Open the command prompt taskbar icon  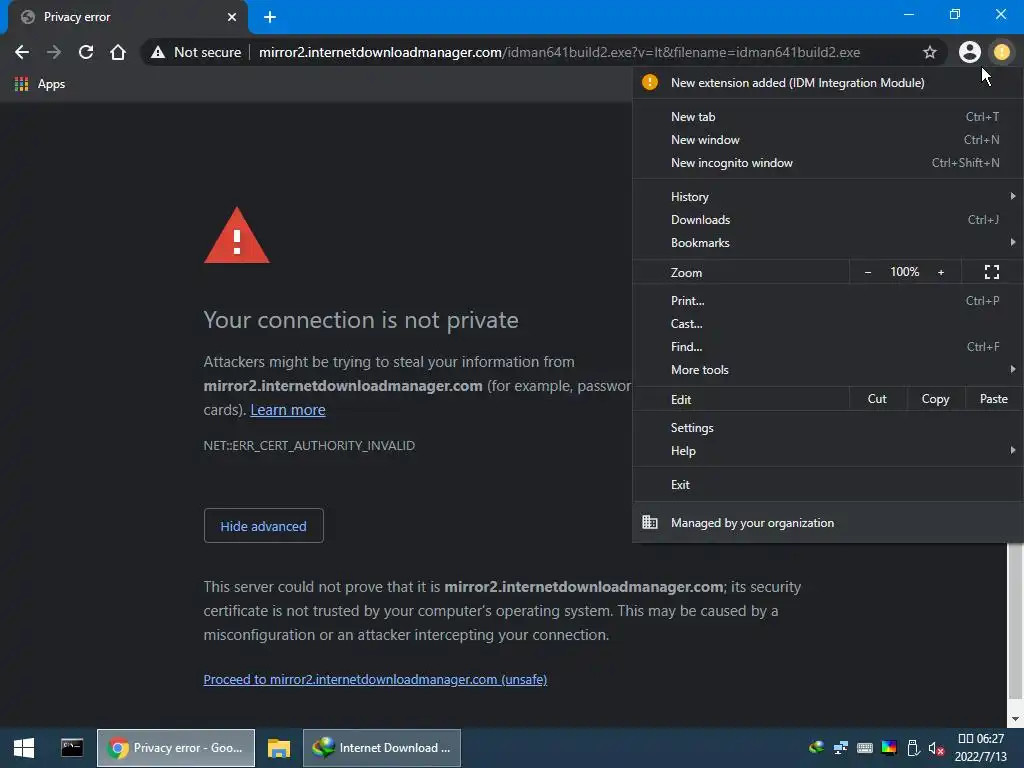(72, 748)
